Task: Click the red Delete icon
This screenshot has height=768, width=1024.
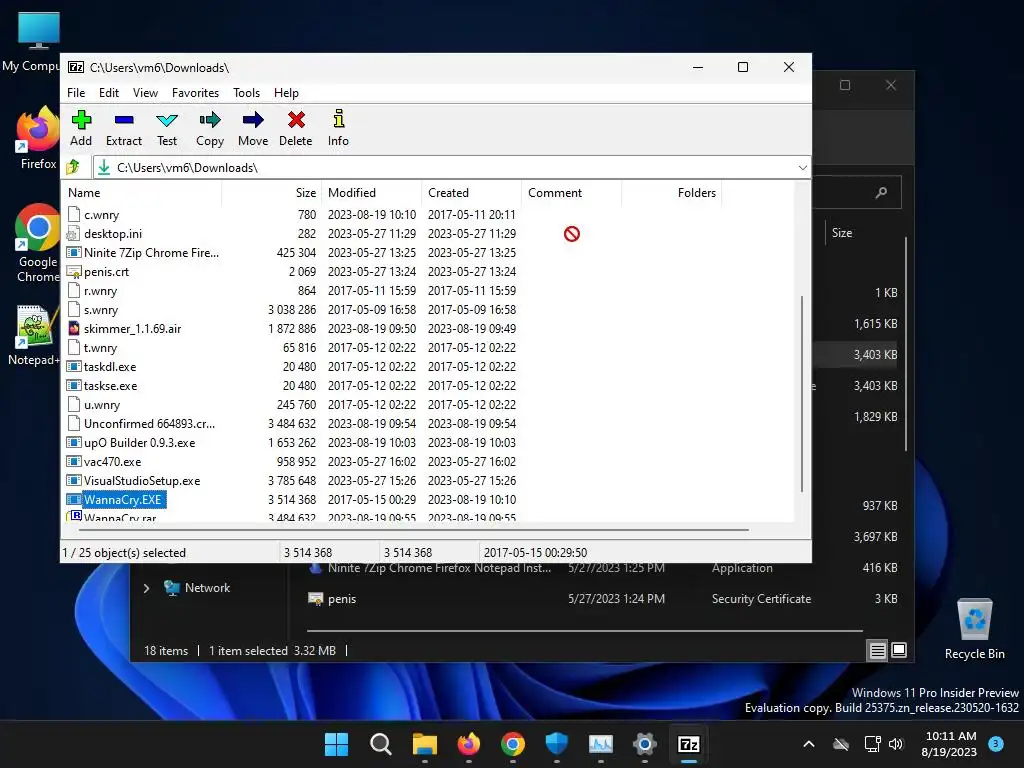Action: [296, 128]
